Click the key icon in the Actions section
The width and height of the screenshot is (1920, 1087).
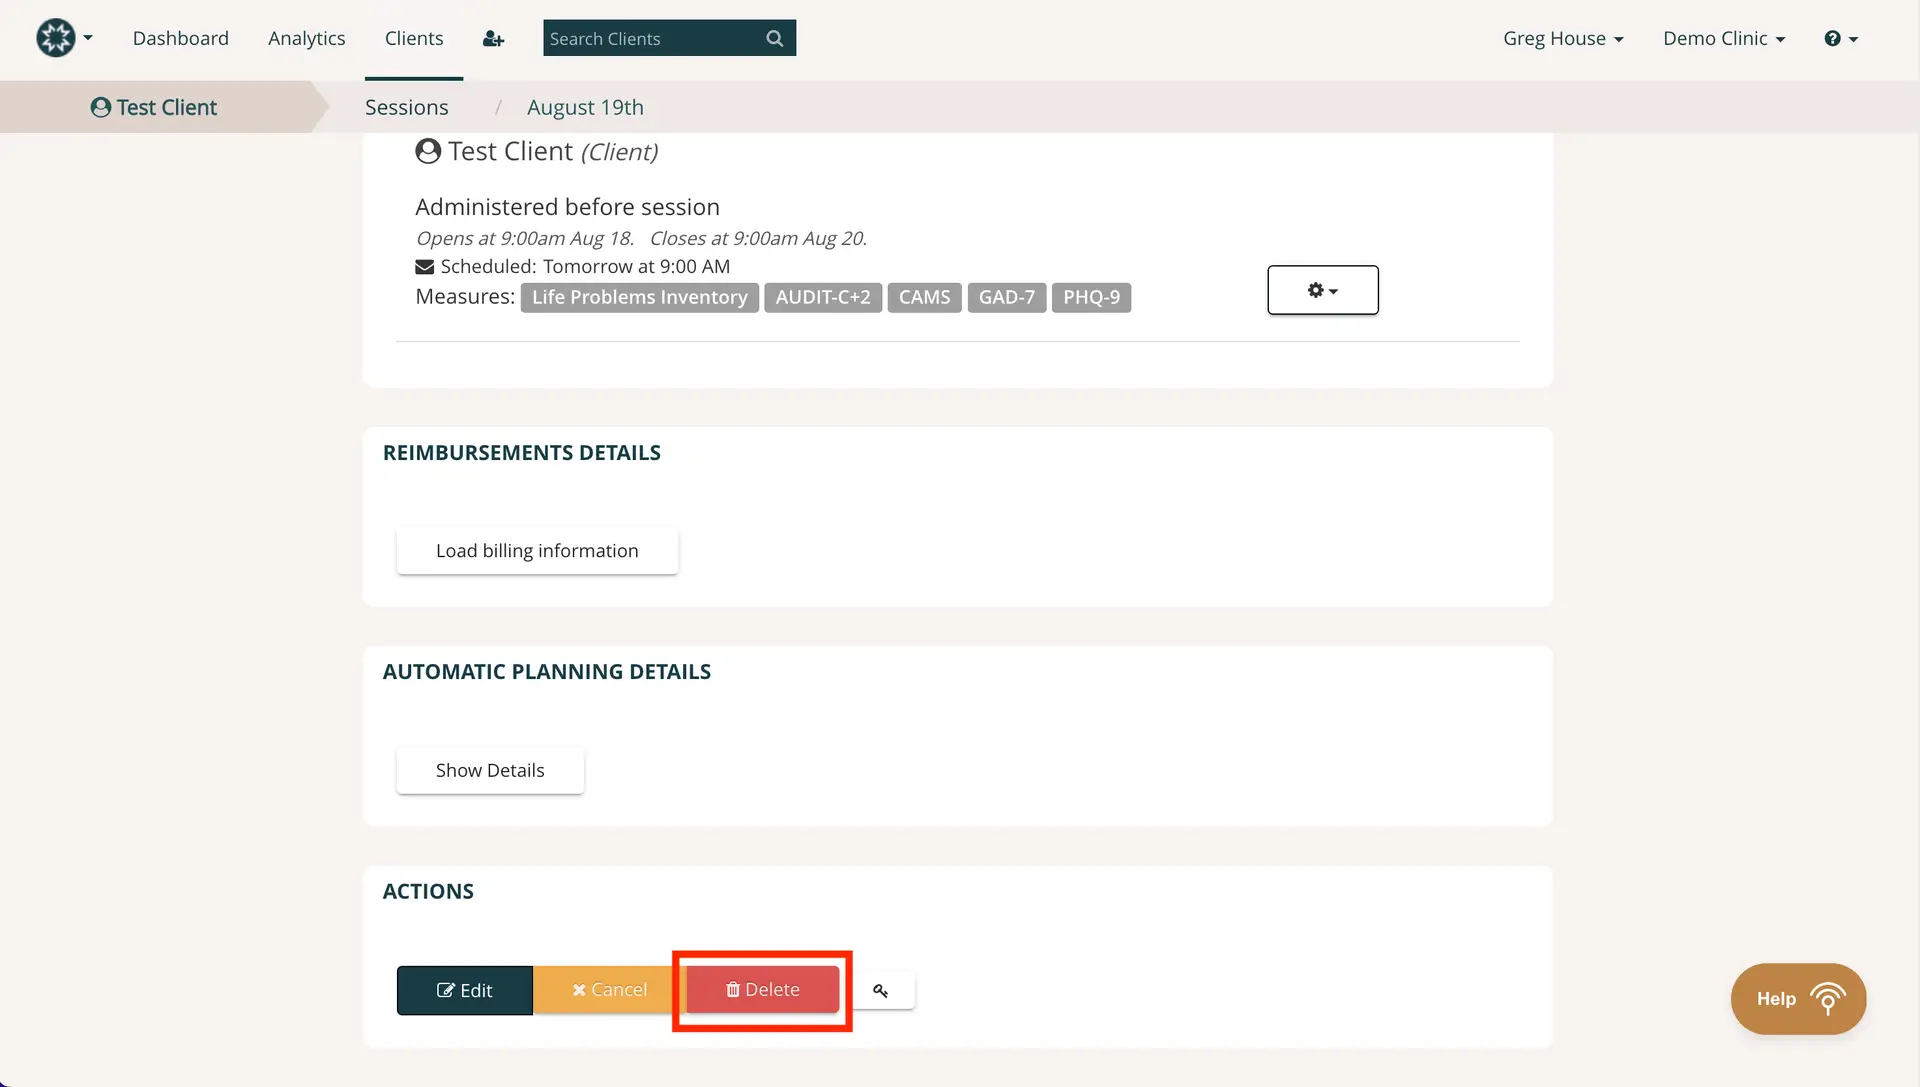[881, 990]
